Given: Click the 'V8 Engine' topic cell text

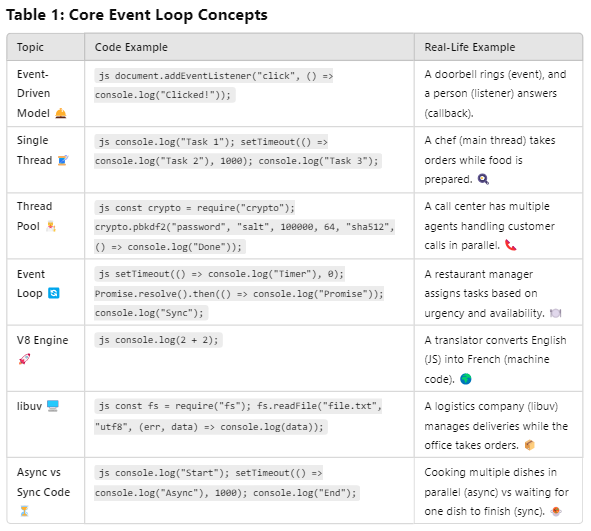Looking at the screenshot, I should [43, 340].
